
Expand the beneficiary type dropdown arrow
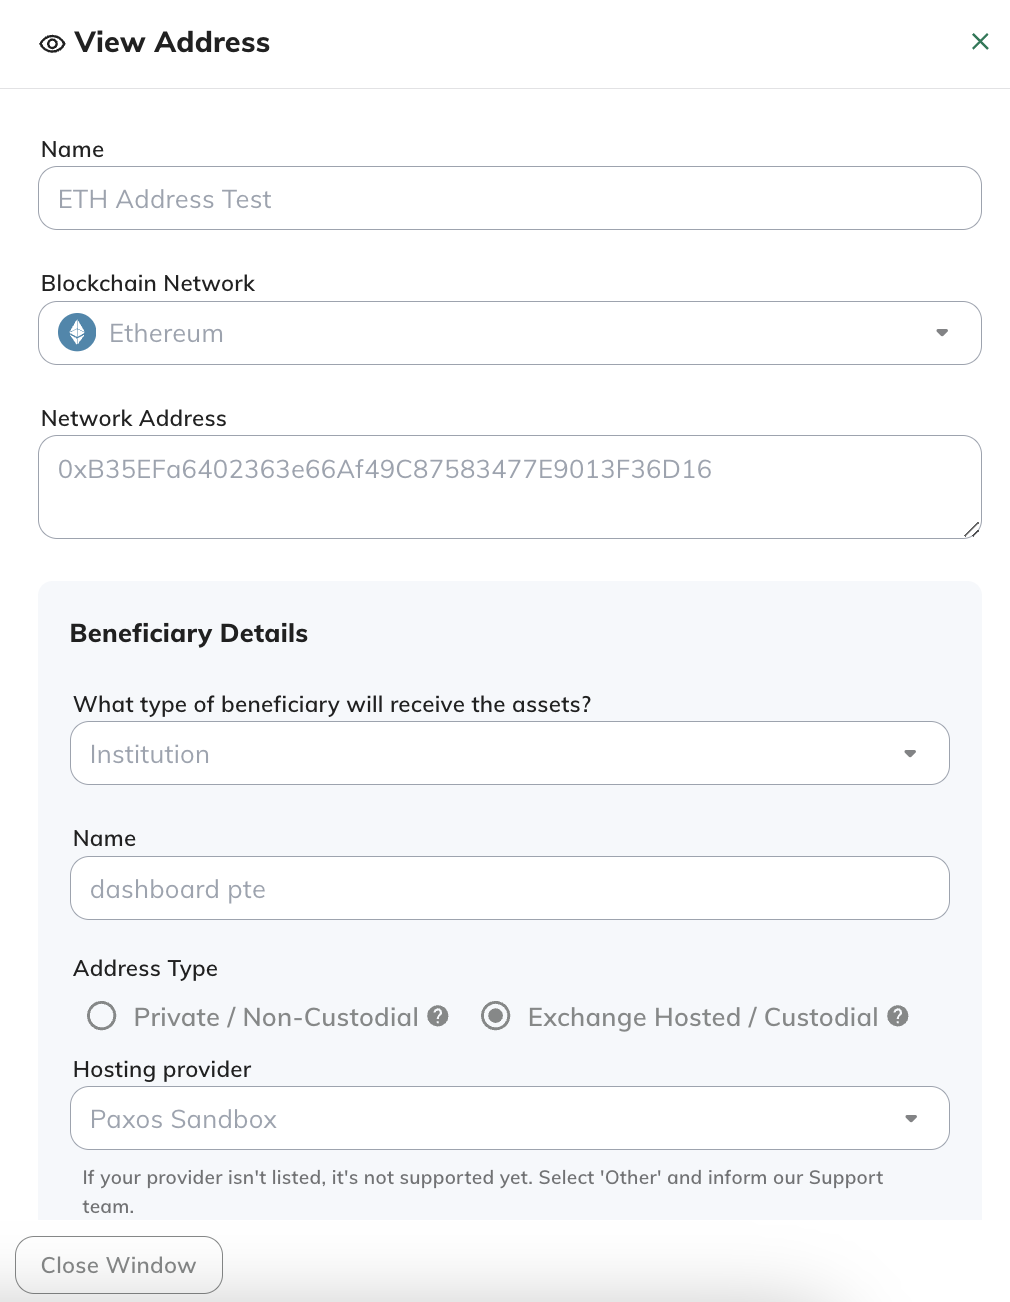click(910, 753)
